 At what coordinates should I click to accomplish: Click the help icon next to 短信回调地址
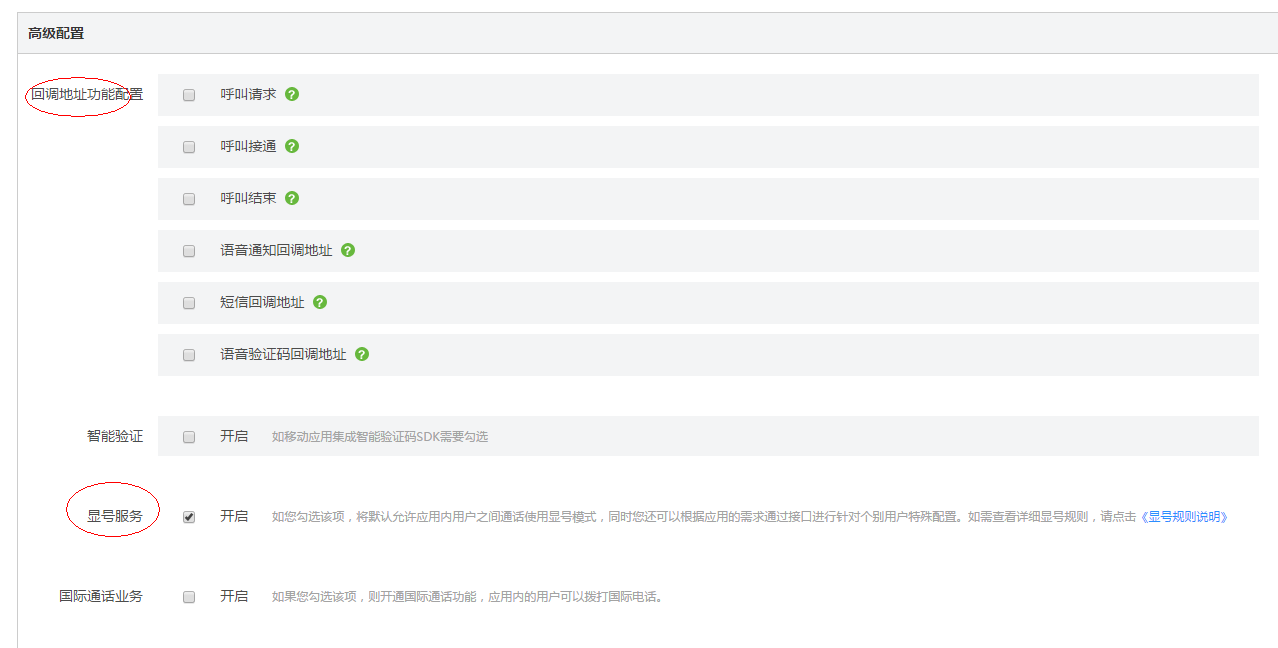(x=320, y=302)
